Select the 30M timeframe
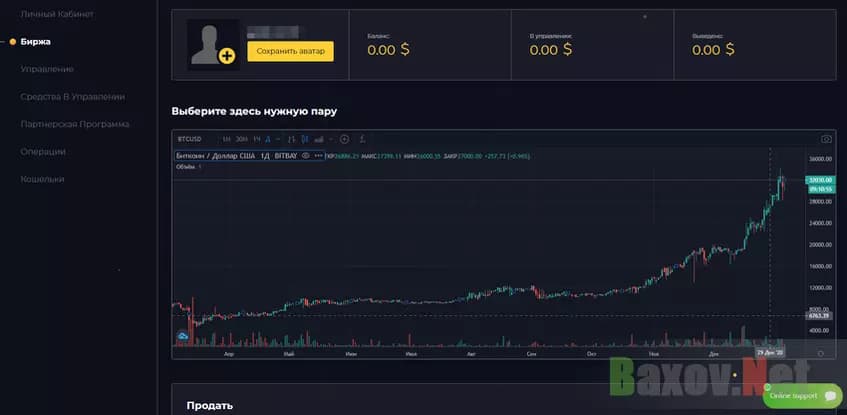 click(241, 139)
